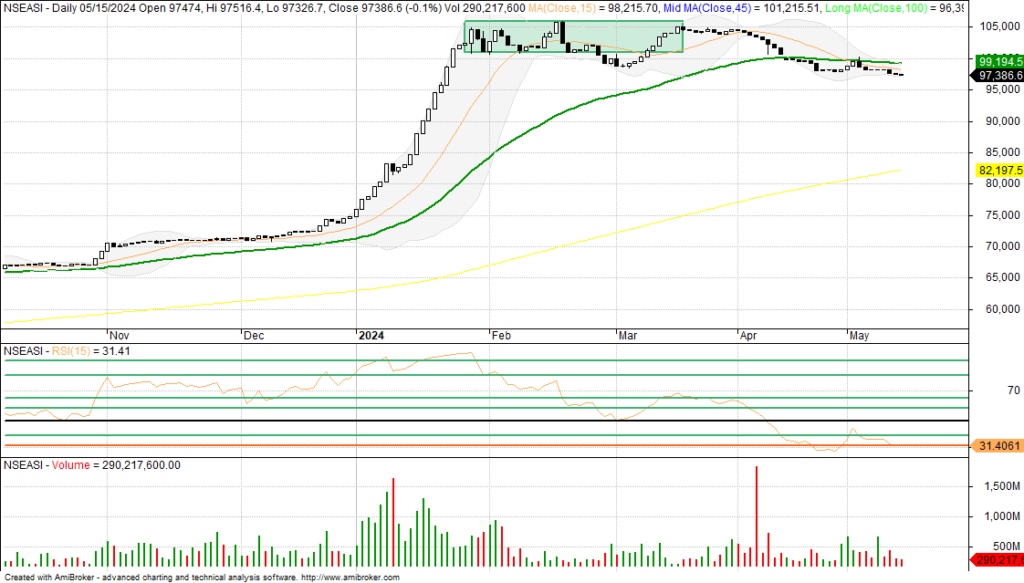Screen dimensions: 1024x583
Task: Click the orange 31.4061 RSI value tag
Action: pyautogui.click(x=998, y=445)
